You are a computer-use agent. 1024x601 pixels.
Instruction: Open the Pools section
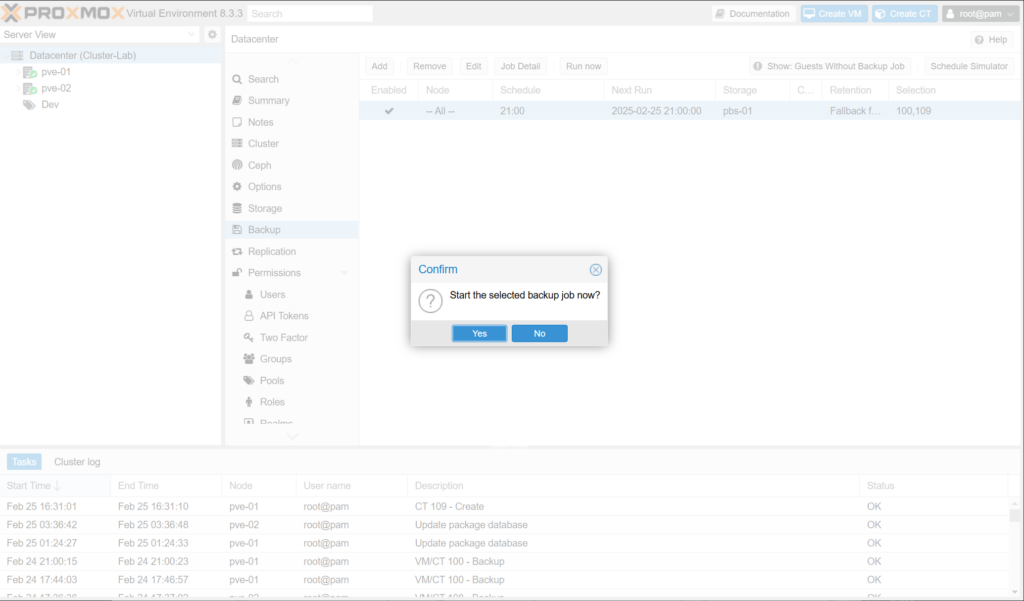tap(272, 381)
